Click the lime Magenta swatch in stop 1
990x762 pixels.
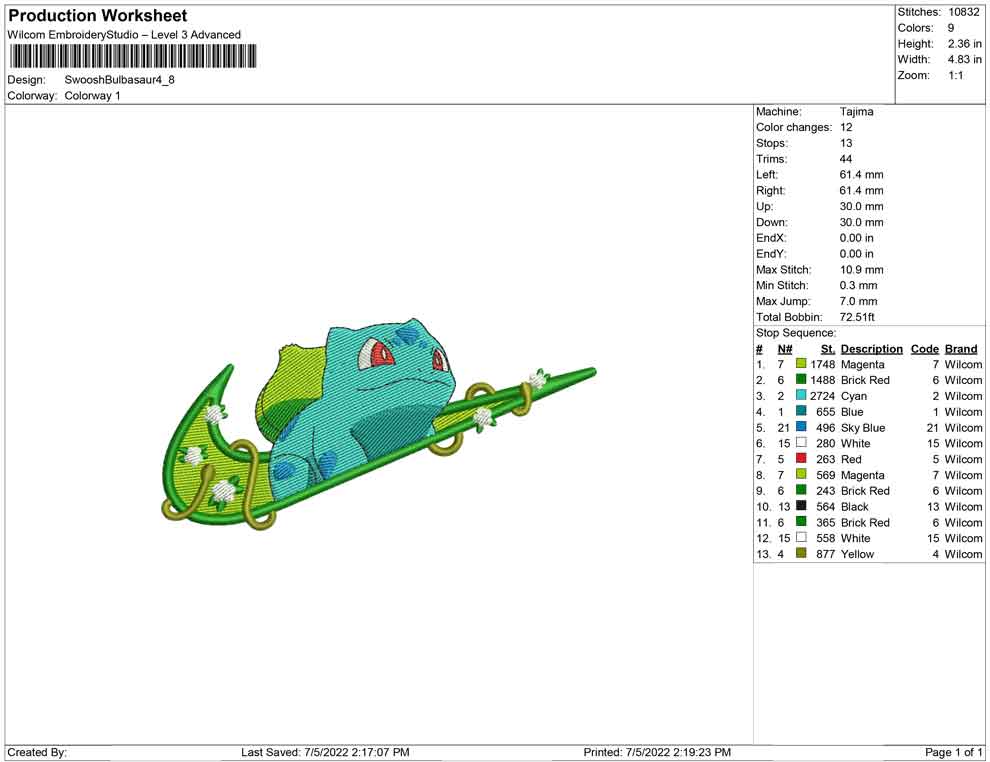click(x=801, y=364)
